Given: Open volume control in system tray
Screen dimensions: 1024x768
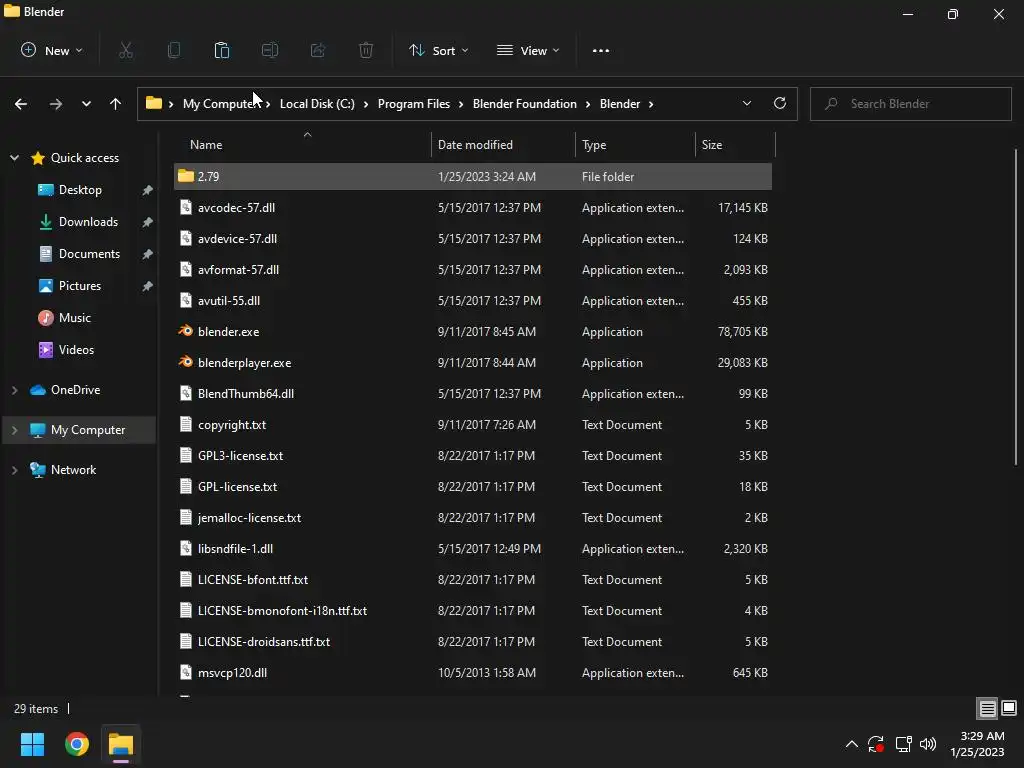Looking at the screenshot, I should [x=928, y=744].
